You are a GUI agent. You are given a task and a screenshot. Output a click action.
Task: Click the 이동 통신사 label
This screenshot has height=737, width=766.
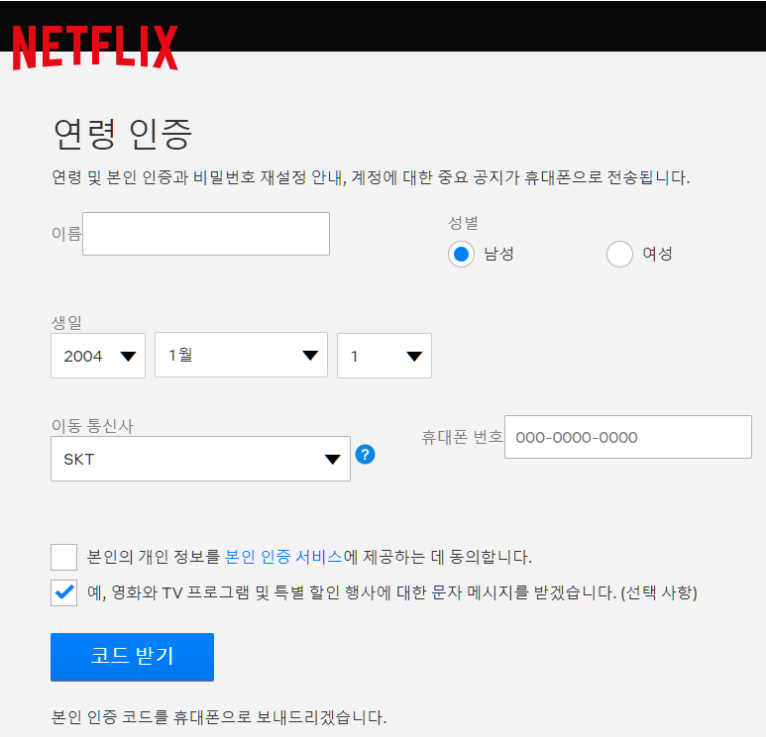coord(92,426)
